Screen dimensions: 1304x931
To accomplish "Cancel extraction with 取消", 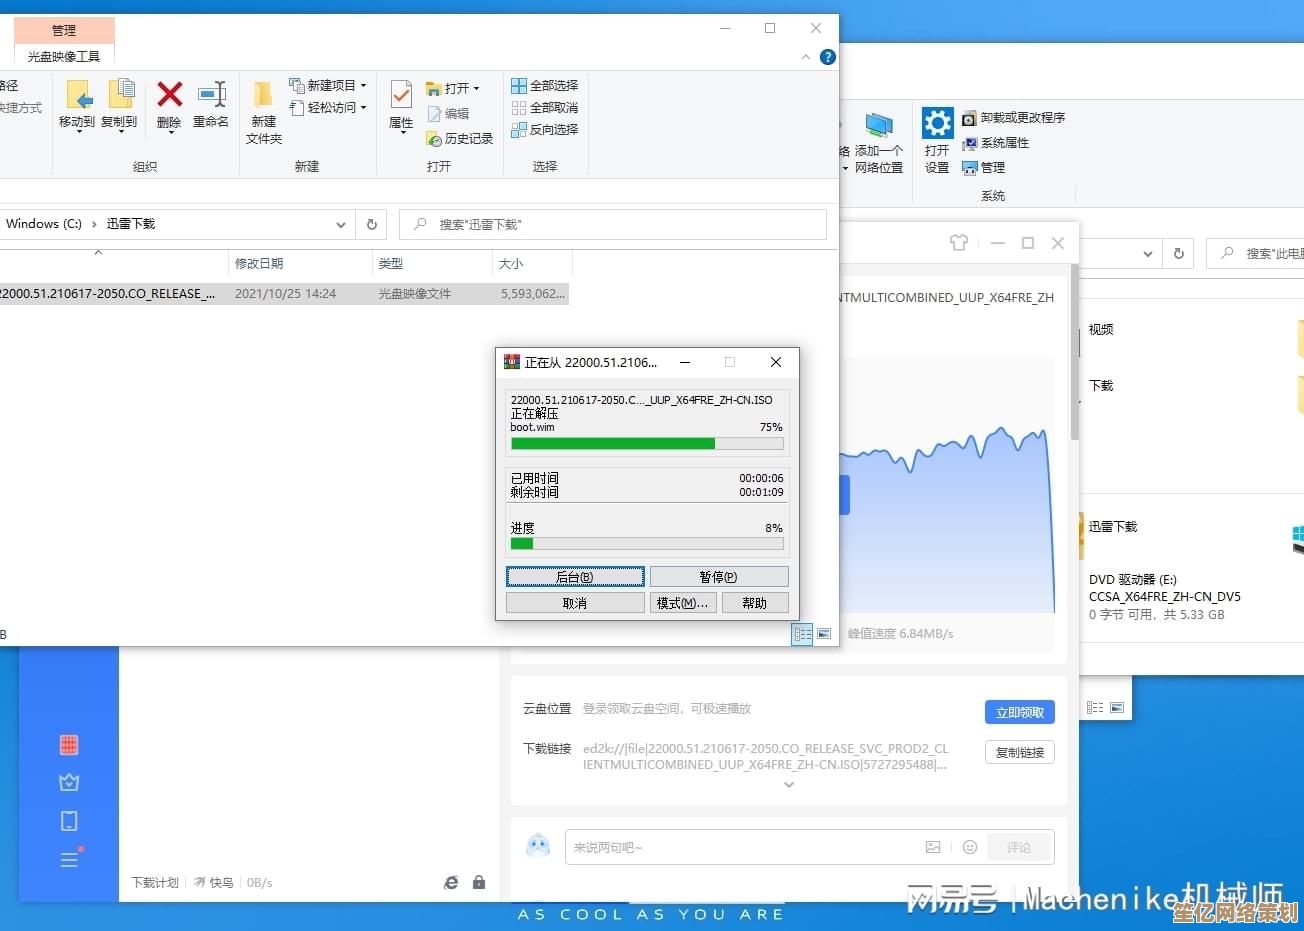I will point(575,603).
